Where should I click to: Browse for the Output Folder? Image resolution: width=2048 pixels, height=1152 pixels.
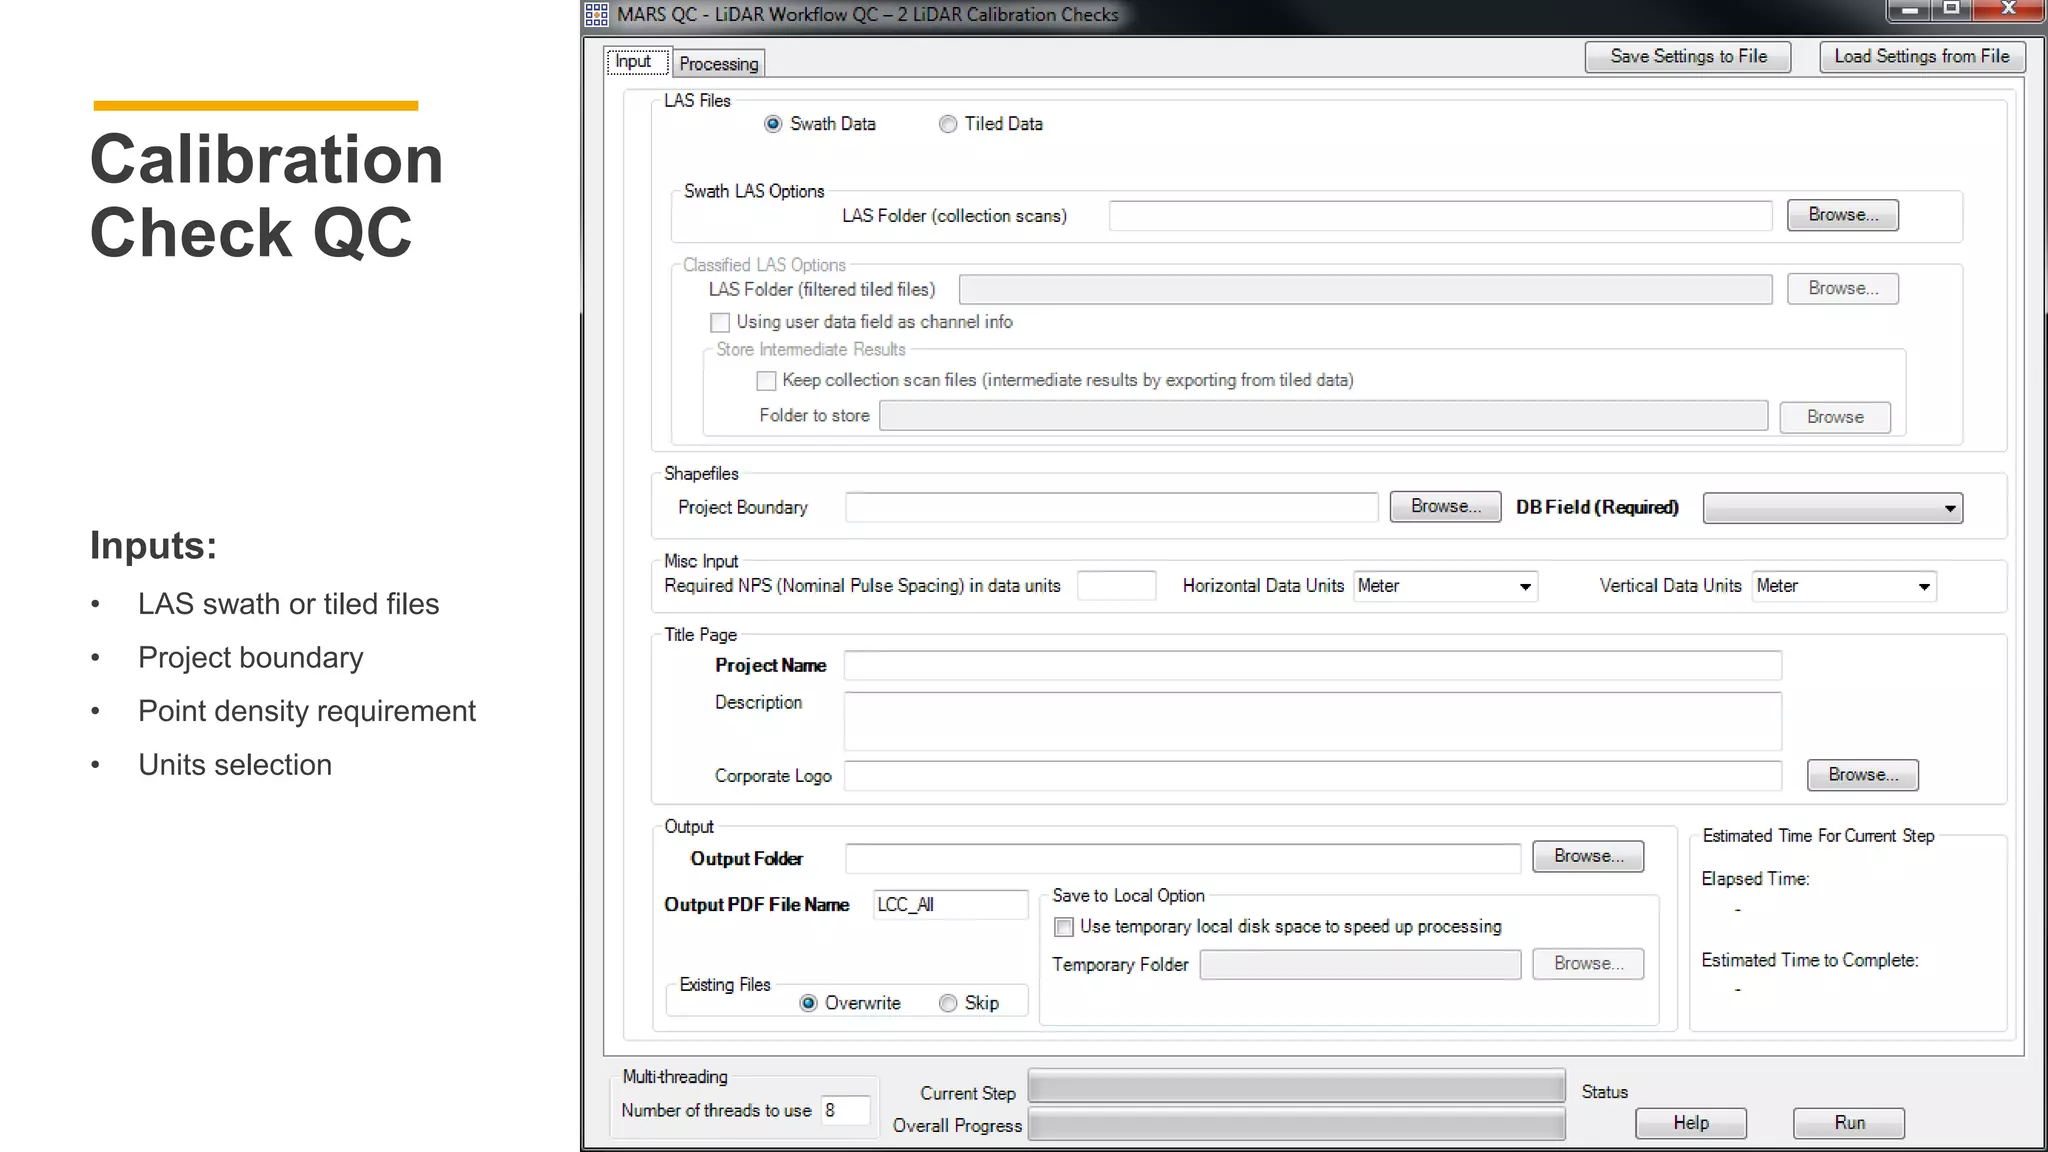pyautogui.click(x=1587, y=857)
